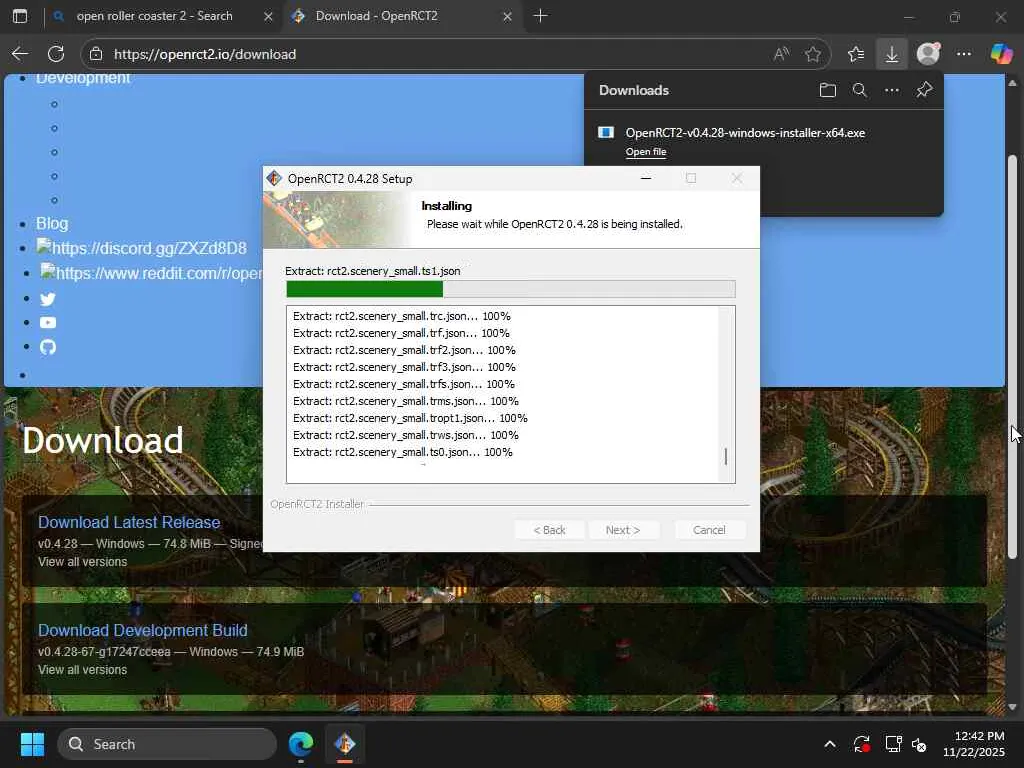Close the Download - OpenRCT2 tab
The width and height of the screenshot is (1024, 768).
tap(507, 16)
